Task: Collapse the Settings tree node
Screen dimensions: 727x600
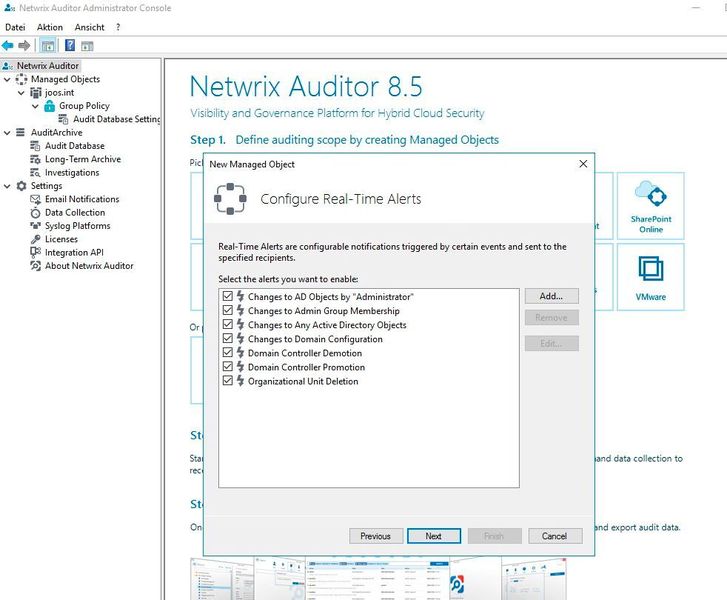Action: [8, 186]
